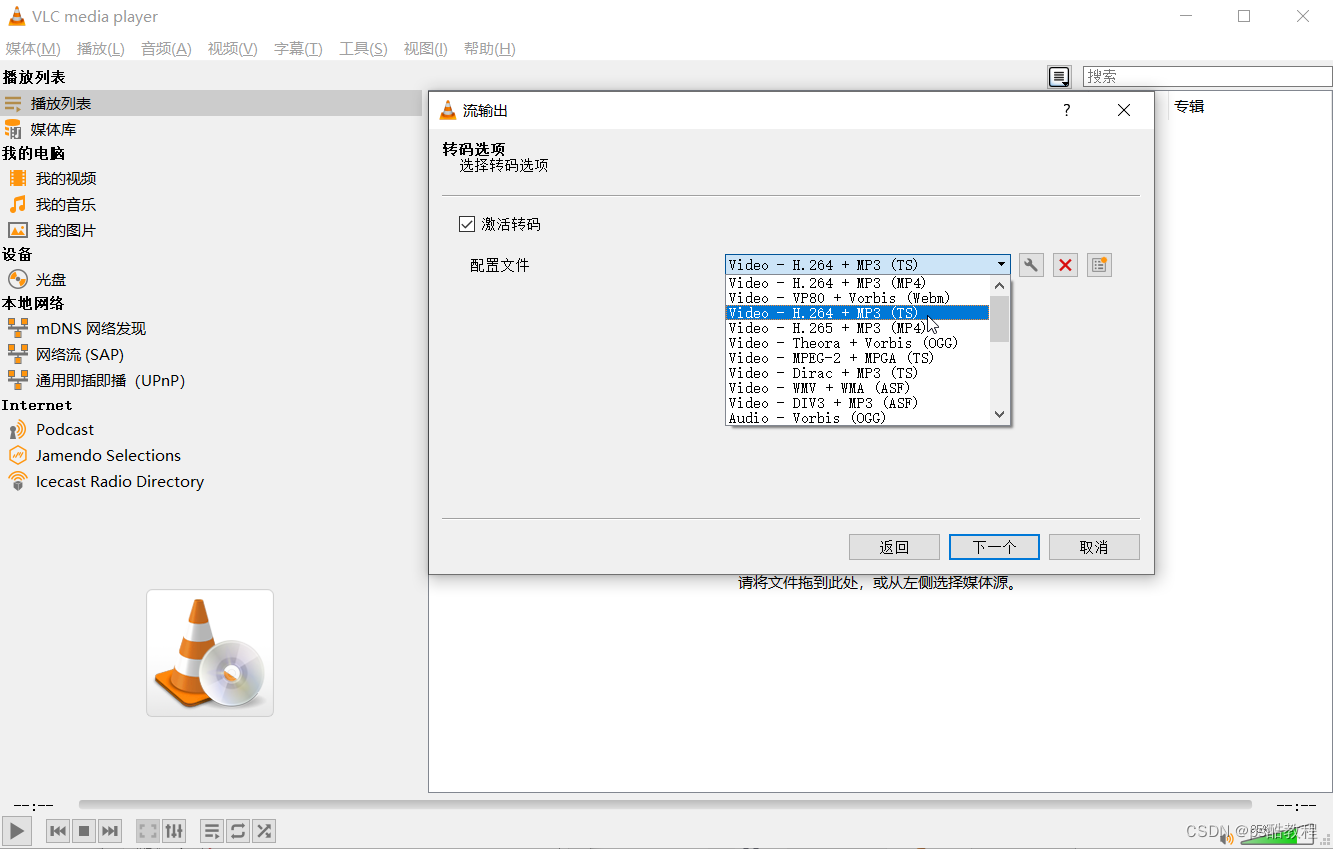Delete selected profile with red X
The width and height of the screenshot is (1333, 849).
1065,265
